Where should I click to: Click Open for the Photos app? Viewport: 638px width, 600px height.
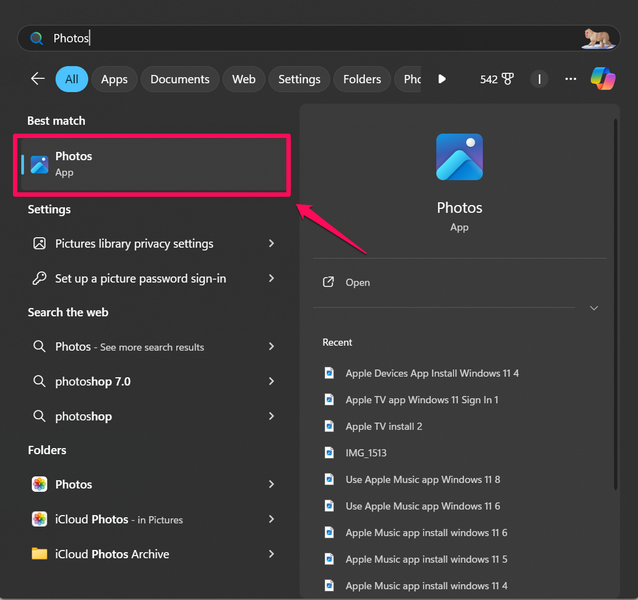click(357, 283)
